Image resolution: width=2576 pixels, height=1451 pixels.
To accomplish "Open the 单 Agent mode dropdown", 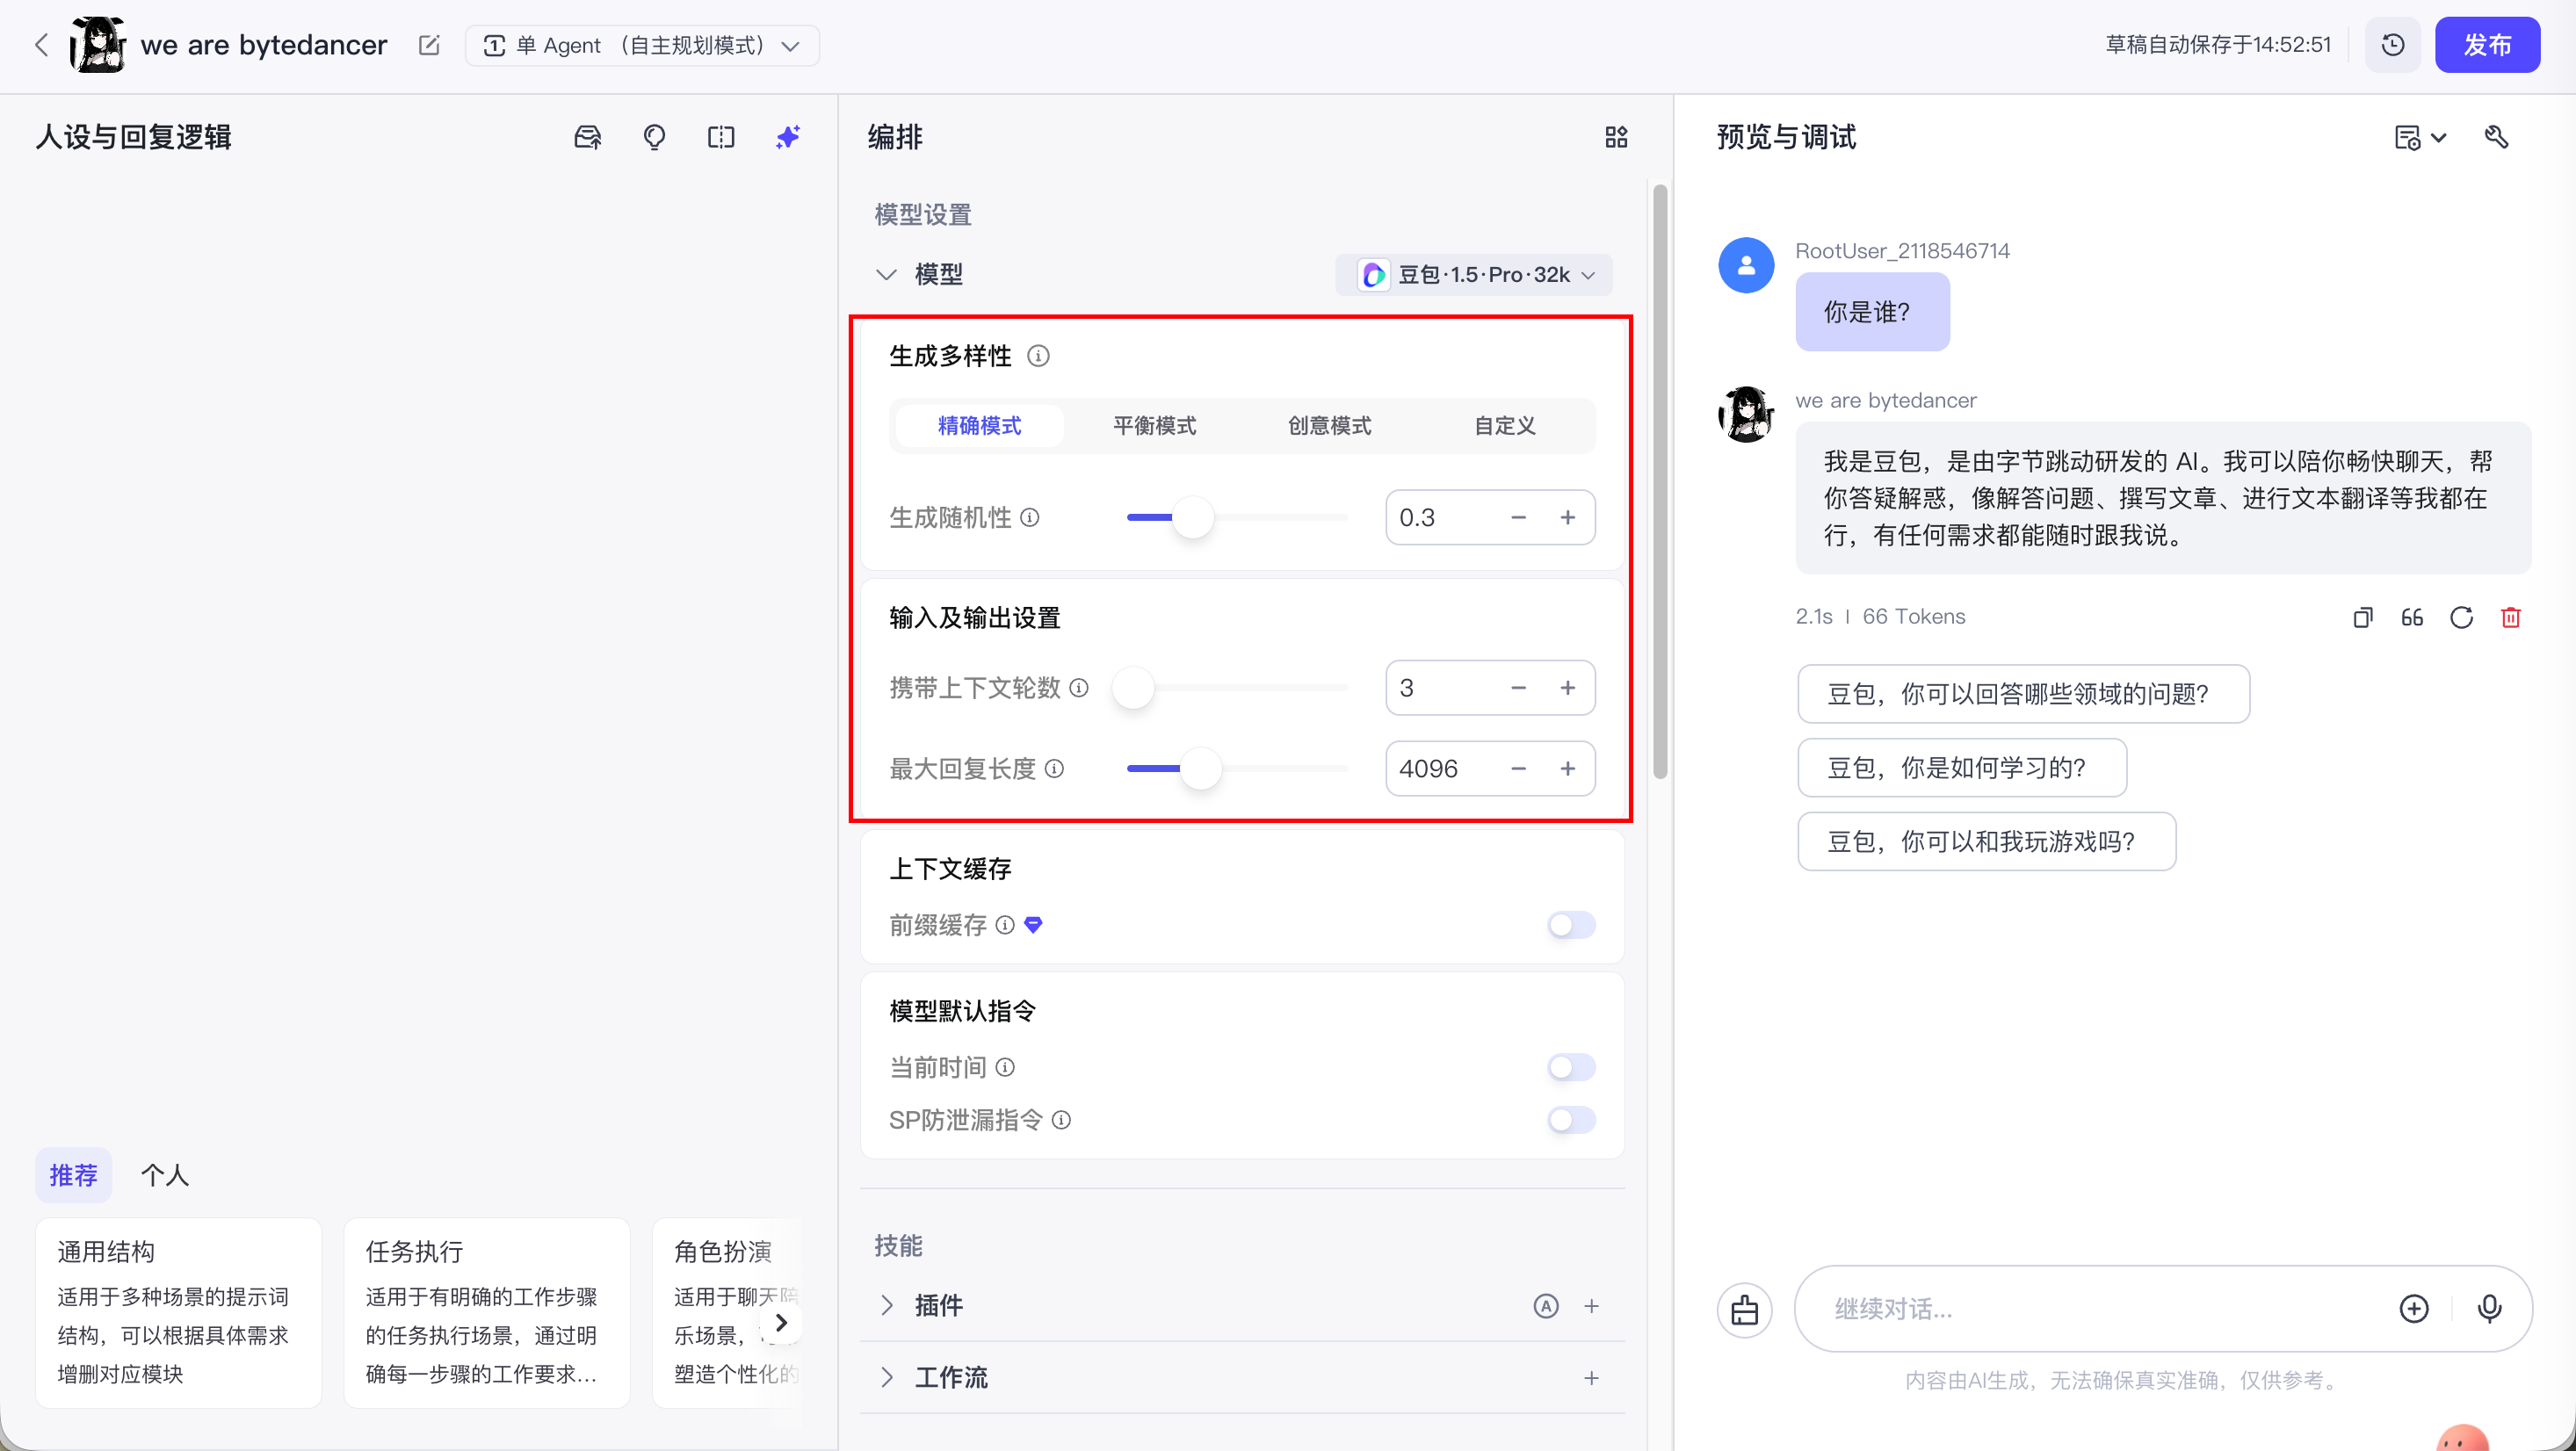I will click(x=642, y=46).
